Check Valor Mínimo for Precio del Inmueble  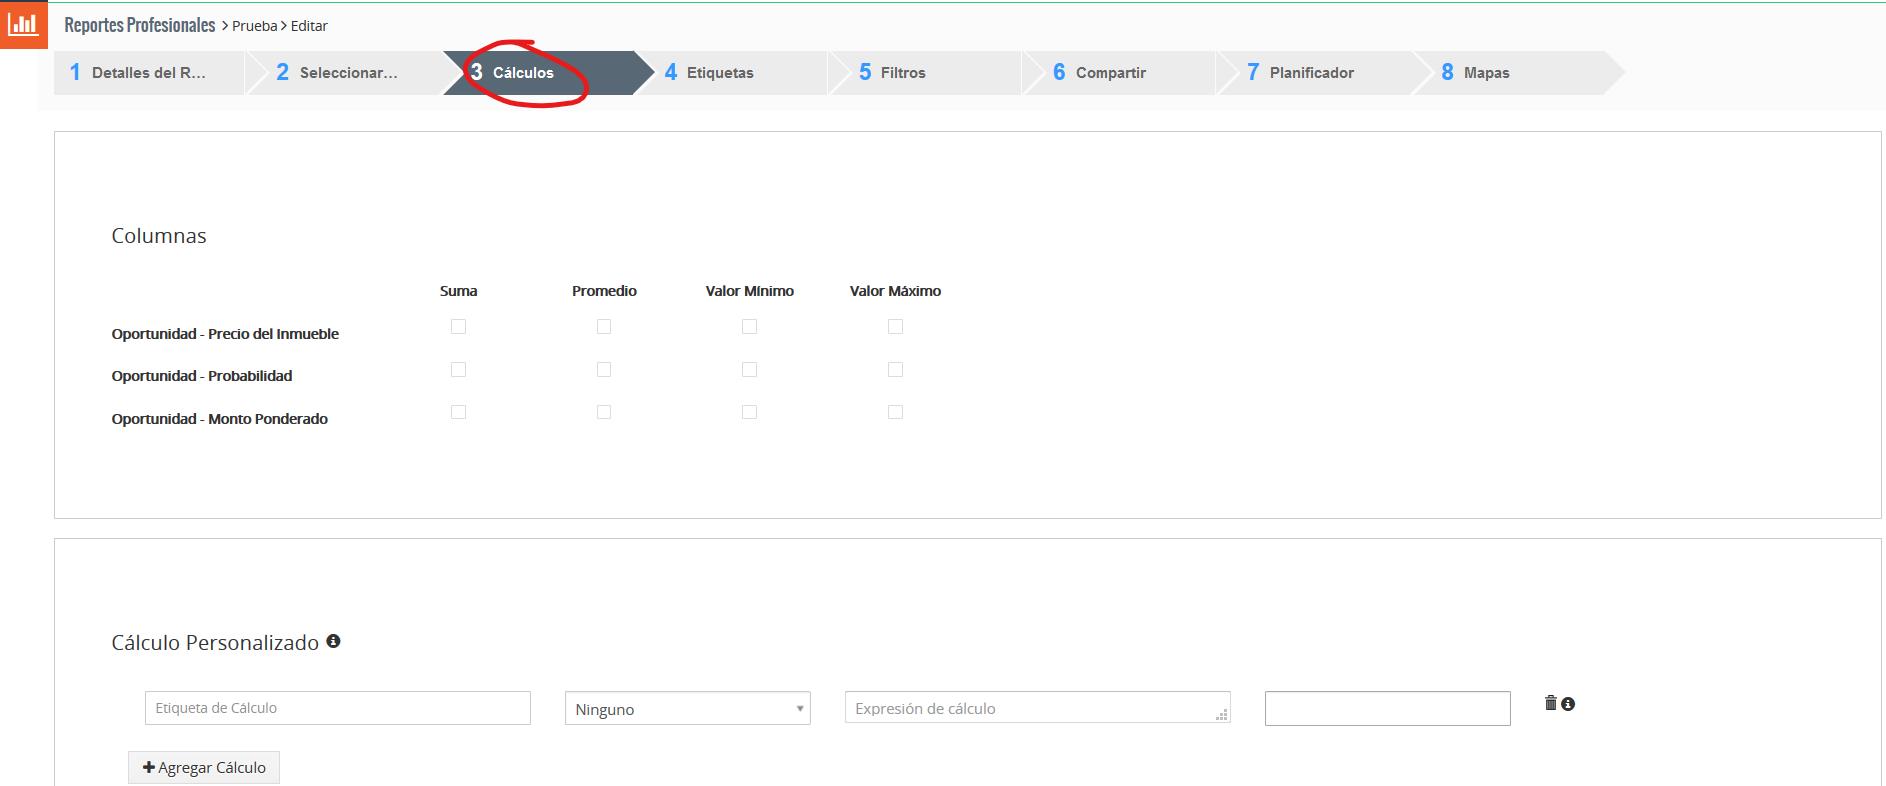(x=749, y=327)
